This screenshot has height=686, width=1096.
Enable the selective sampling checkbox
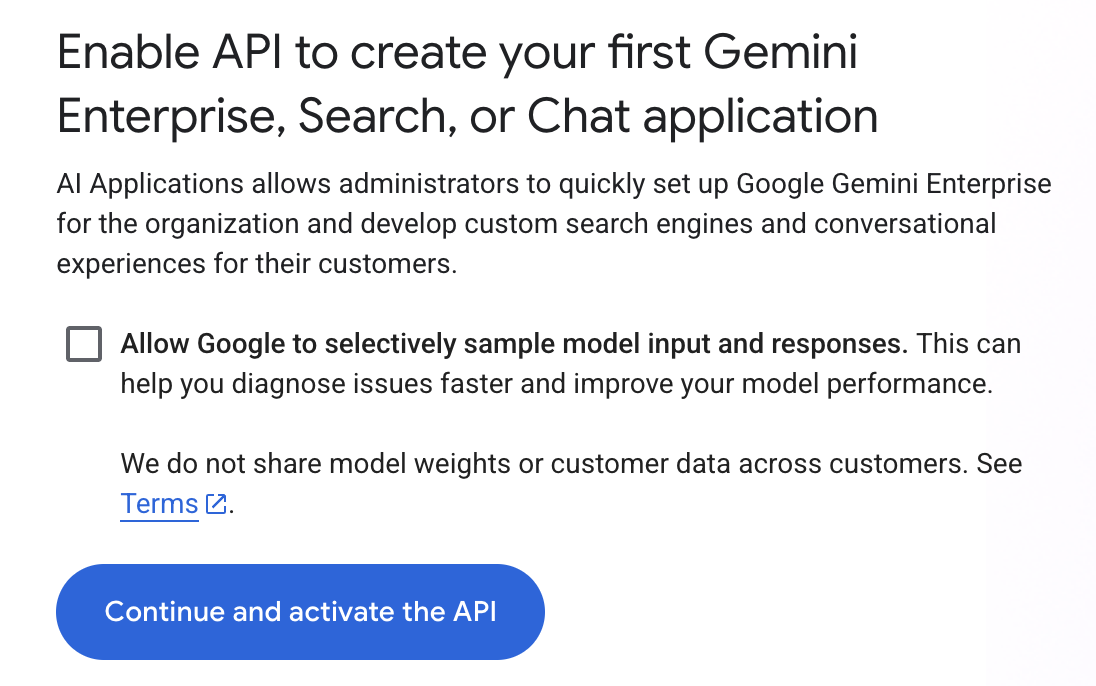(84, 344)
